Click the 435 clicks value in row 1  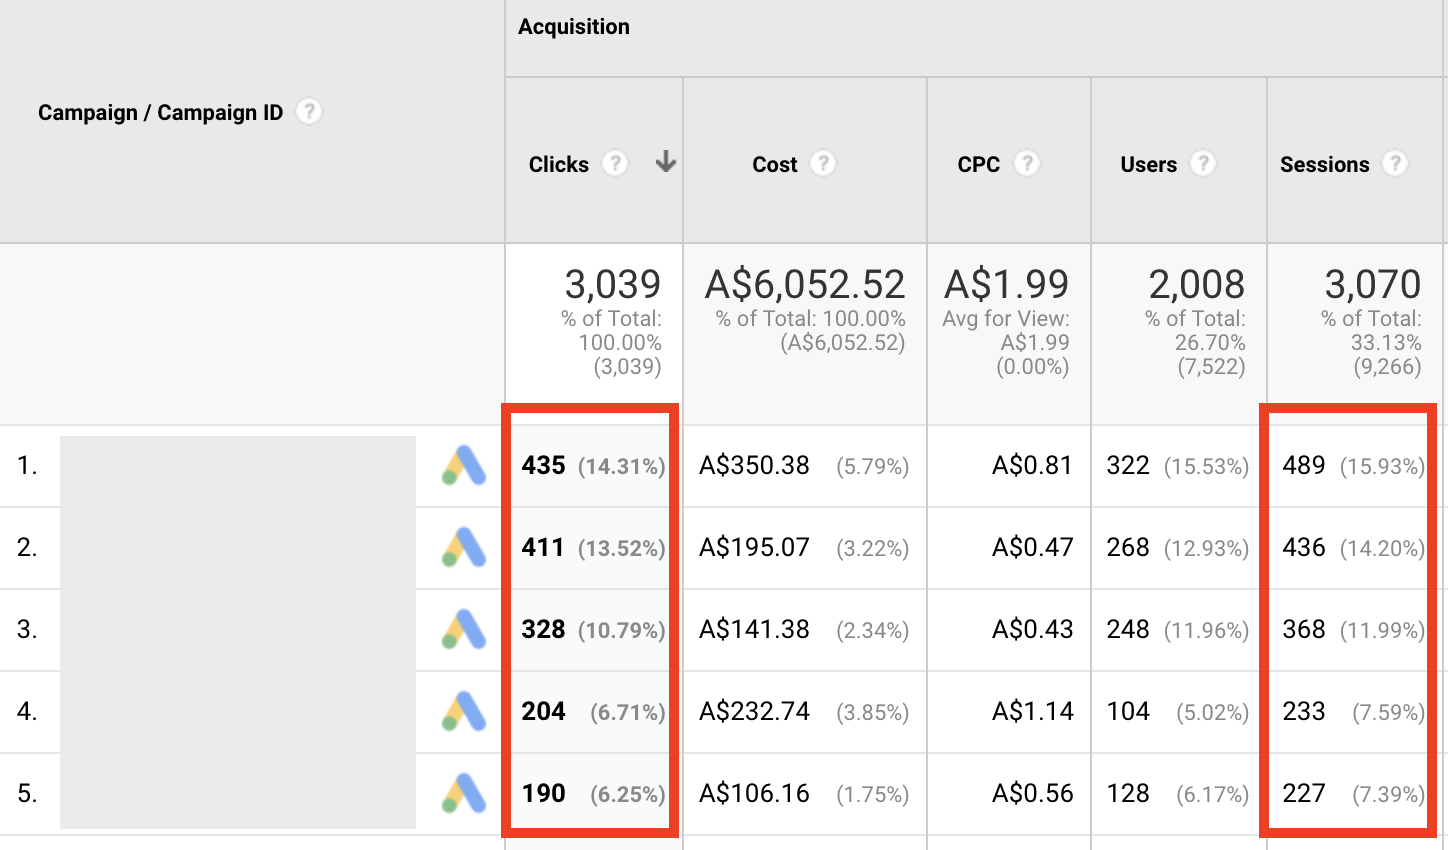click(543, 466)
